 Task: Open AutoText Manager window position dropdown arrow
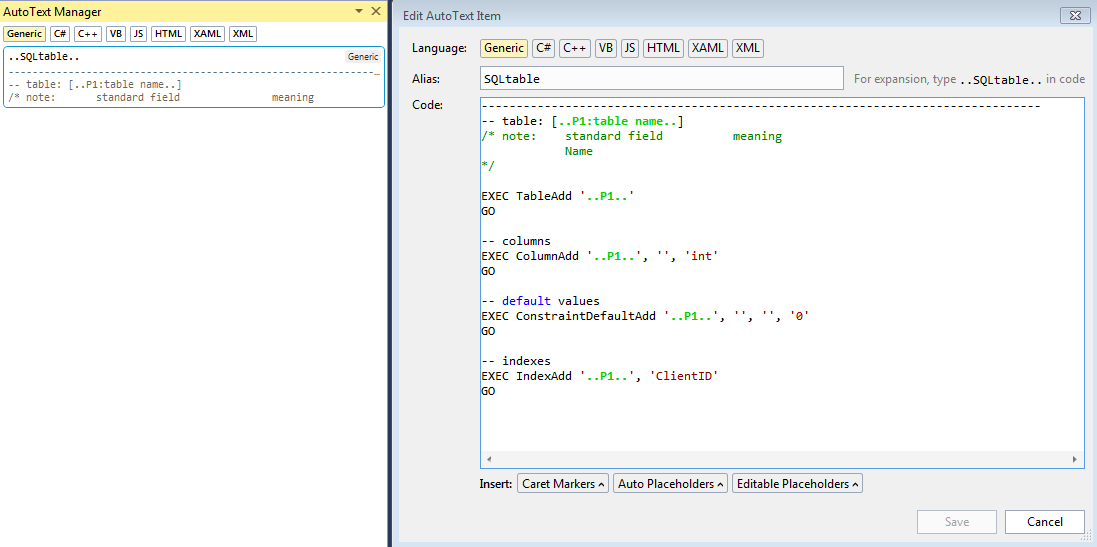(360, 11)
